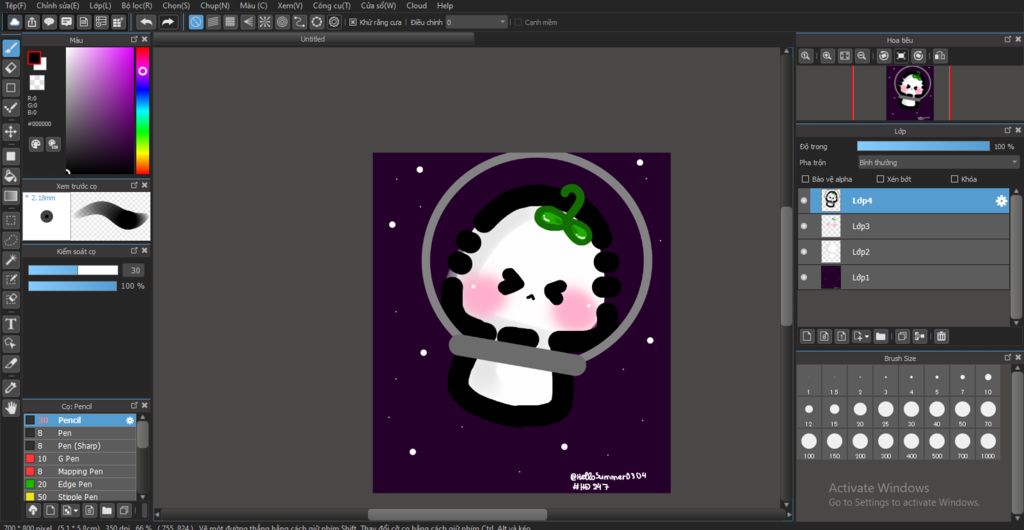Click the Redo arrow in toolbar
Image resolution: width=1024 pixels, height=530 pixels.
coord(168,22)
